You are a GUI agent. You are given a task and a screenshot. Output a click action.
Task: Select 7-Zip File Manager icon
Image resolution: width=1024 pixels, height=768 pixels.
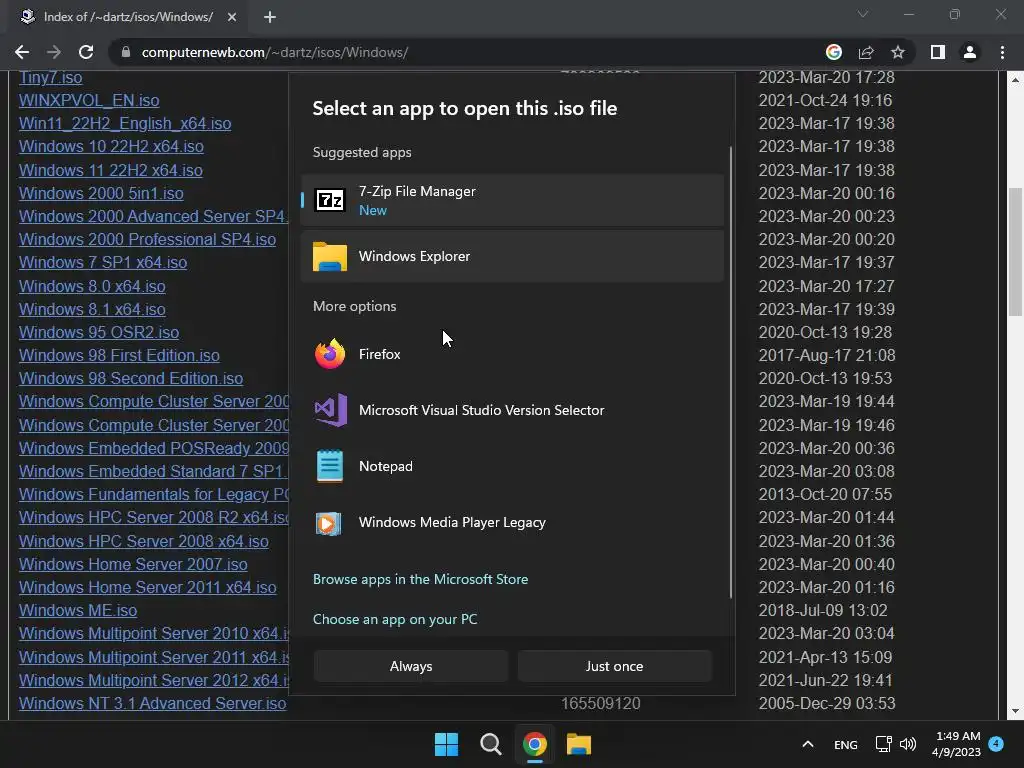(330, 200)
